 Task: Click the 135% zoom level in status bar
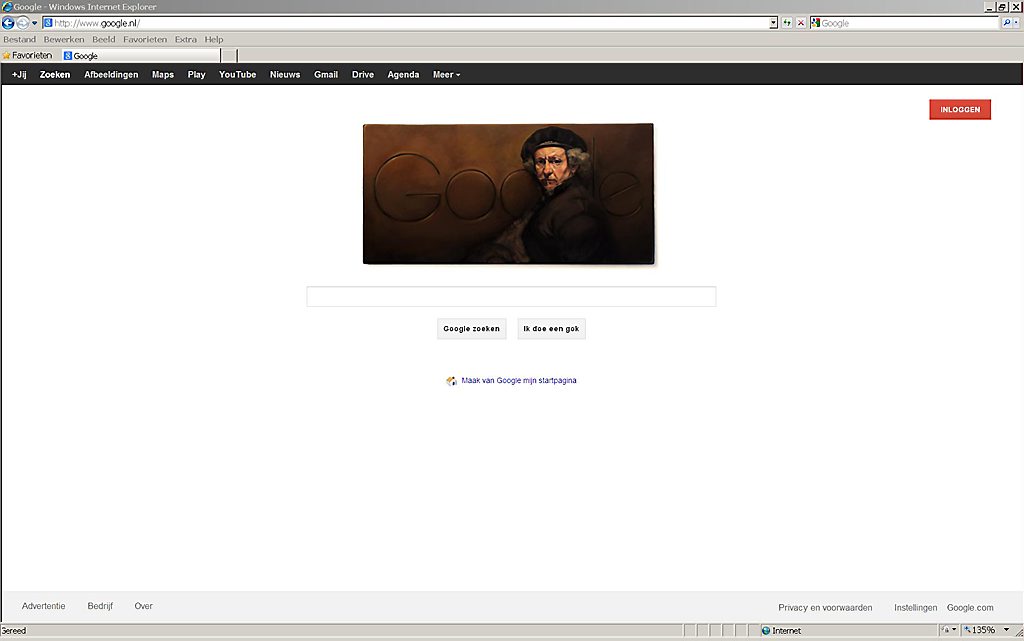click(980, 630)
